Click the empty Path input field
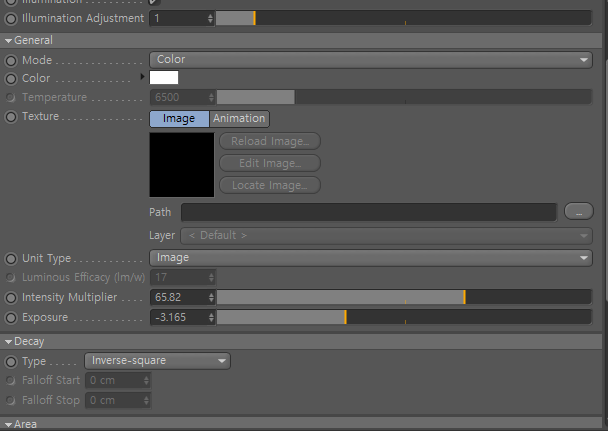The image size is (608, 431). click(369, 212)
